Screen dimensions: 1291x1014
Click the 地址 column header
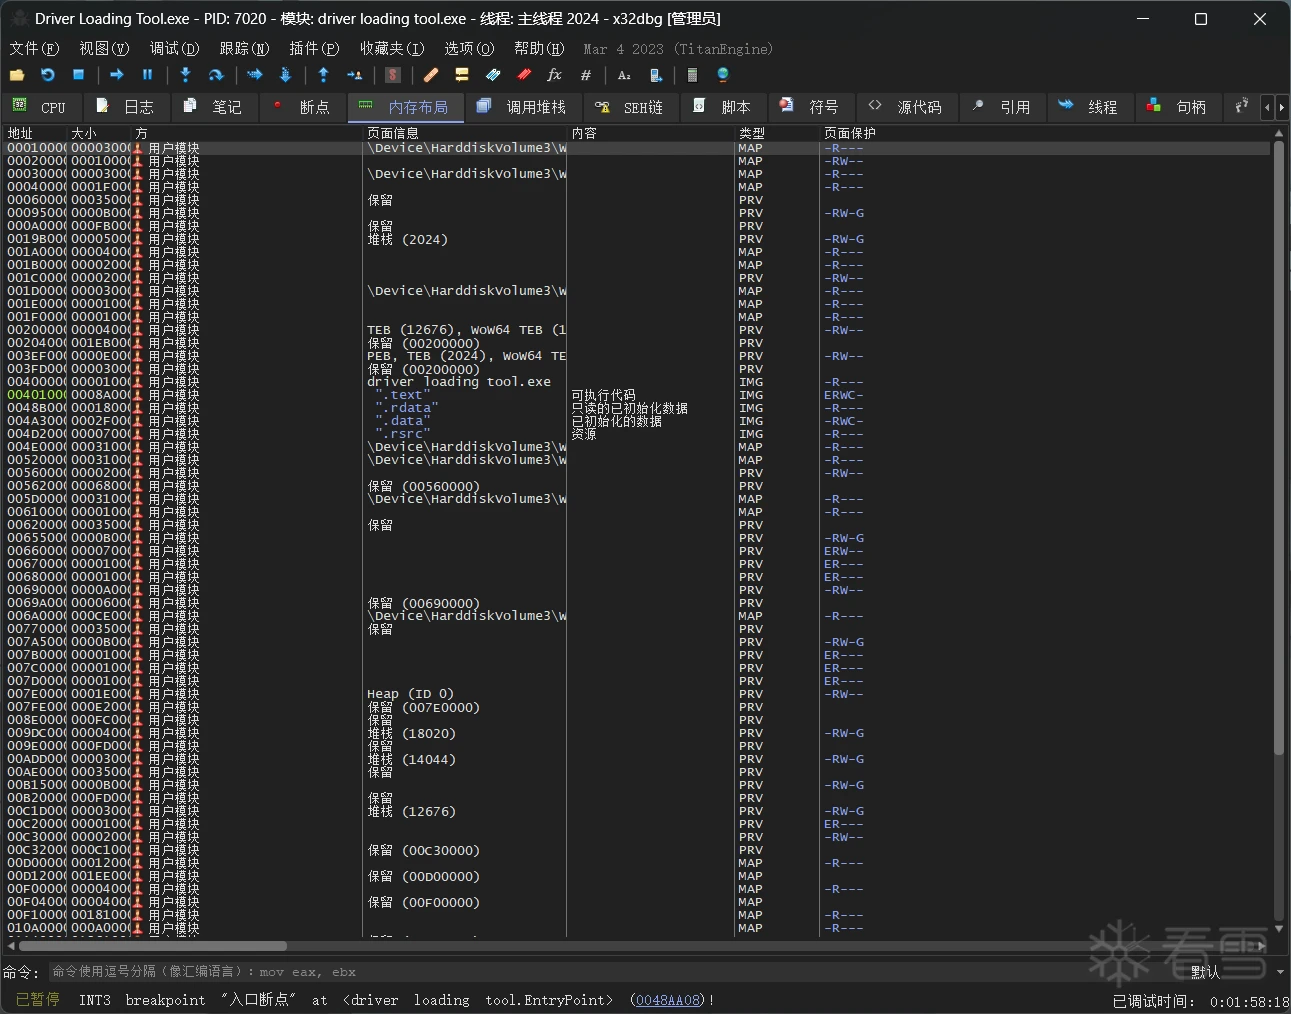35,133
